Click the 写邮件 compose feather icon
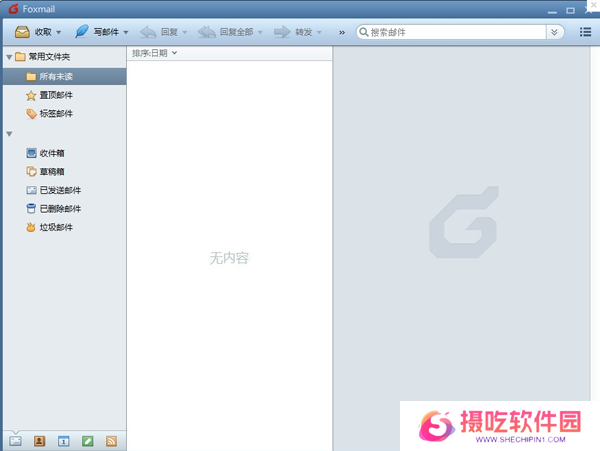The height and width of the screenshot is (451, 600). 82,32
